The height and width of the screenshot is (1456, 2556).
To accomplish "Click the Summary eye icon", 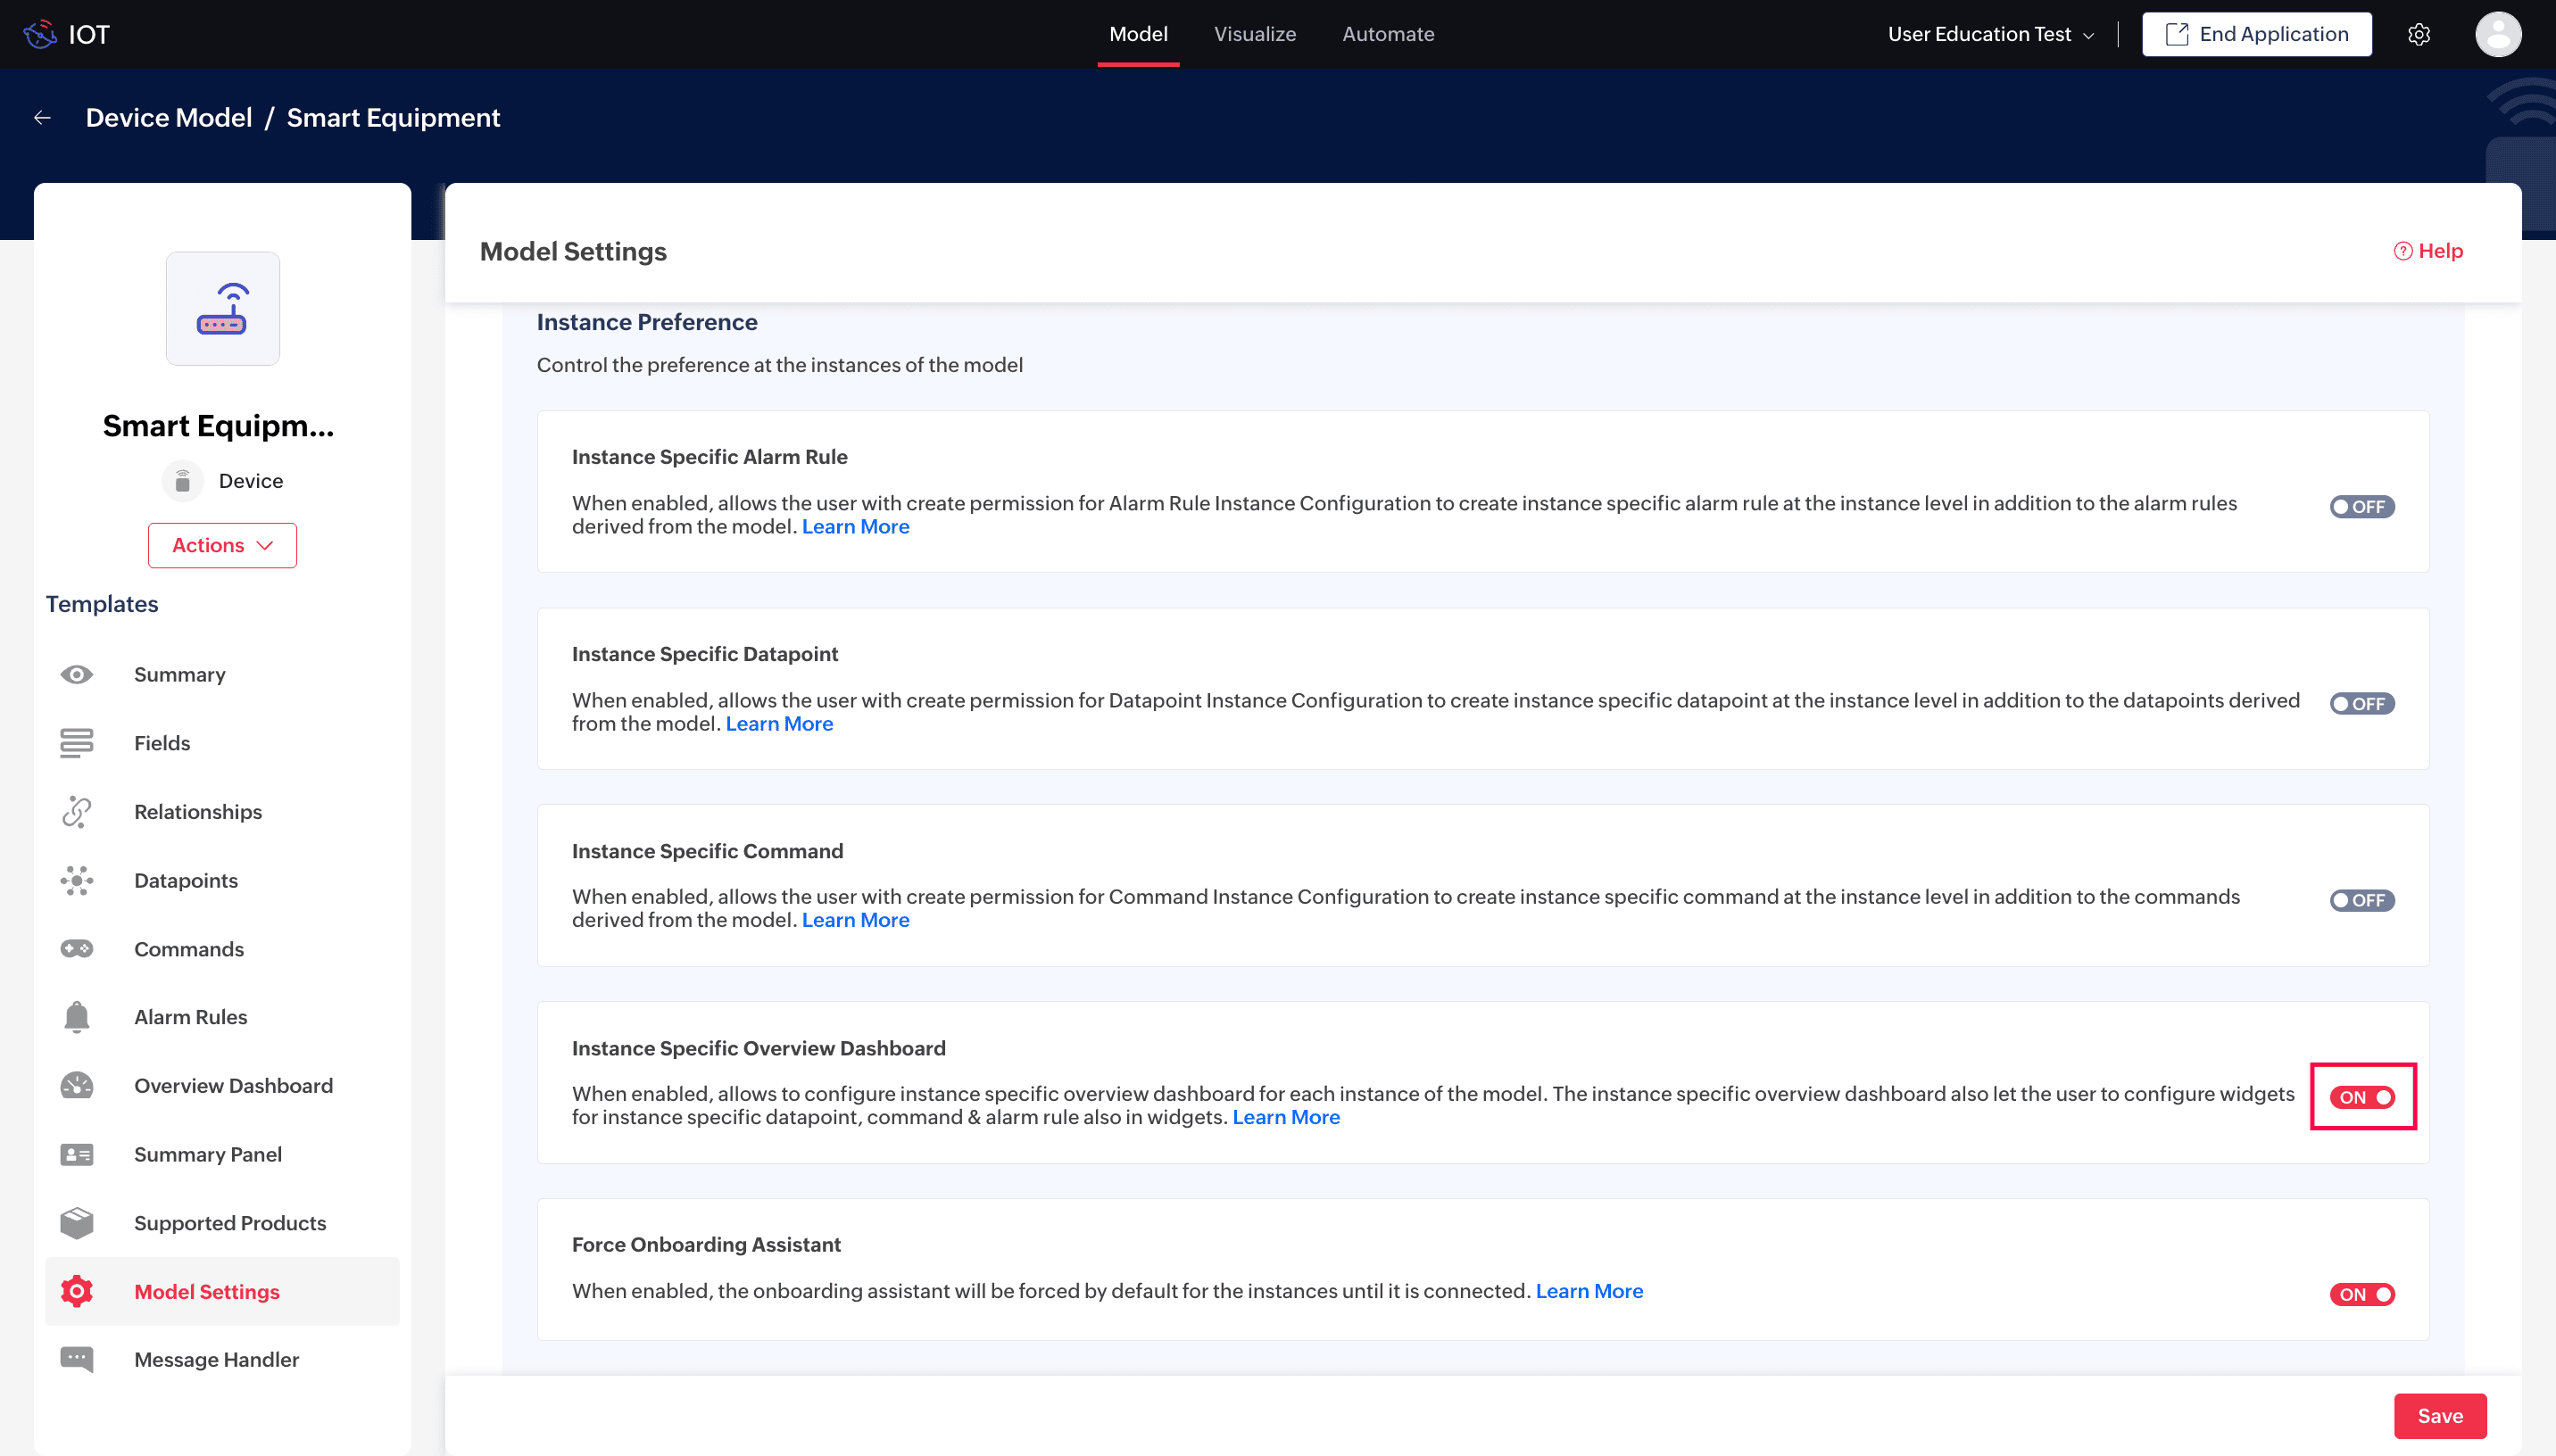I will tap(76, 675).
